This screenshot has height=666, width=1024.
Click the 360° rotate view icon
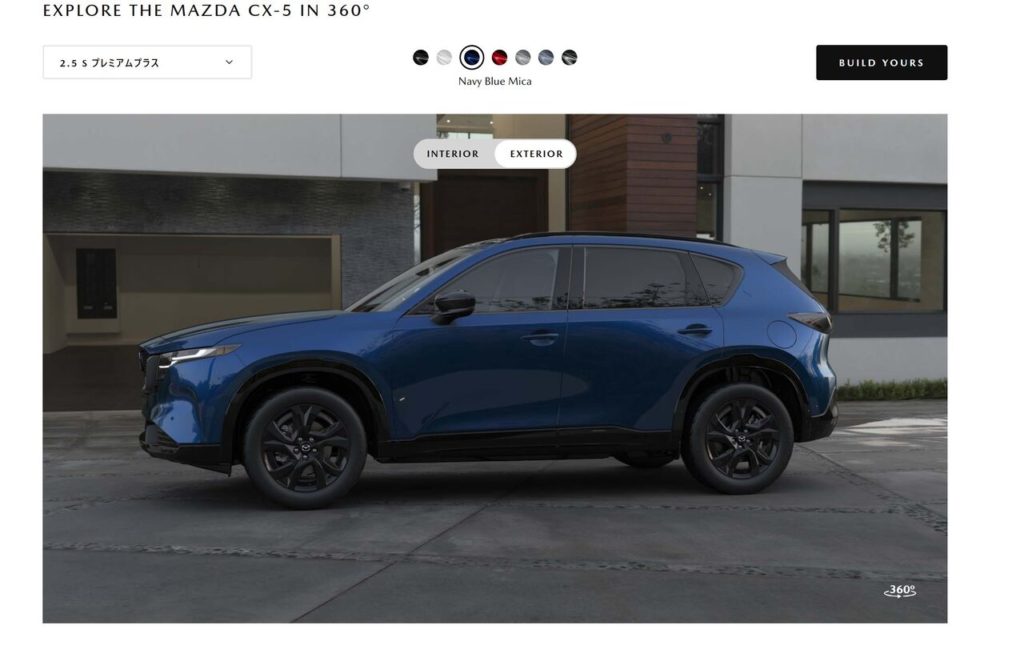[900, 591]
